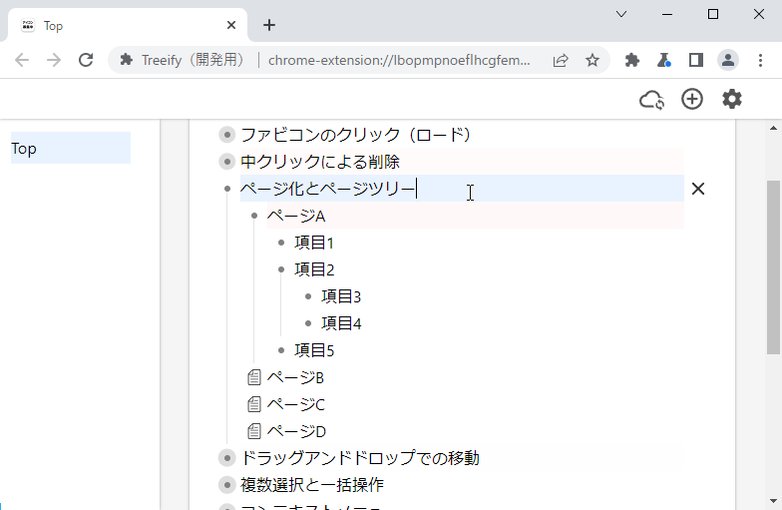Viewport: 782px width, 510px height.
Task: Open the Chrome profile avatar
Action: 728,60
